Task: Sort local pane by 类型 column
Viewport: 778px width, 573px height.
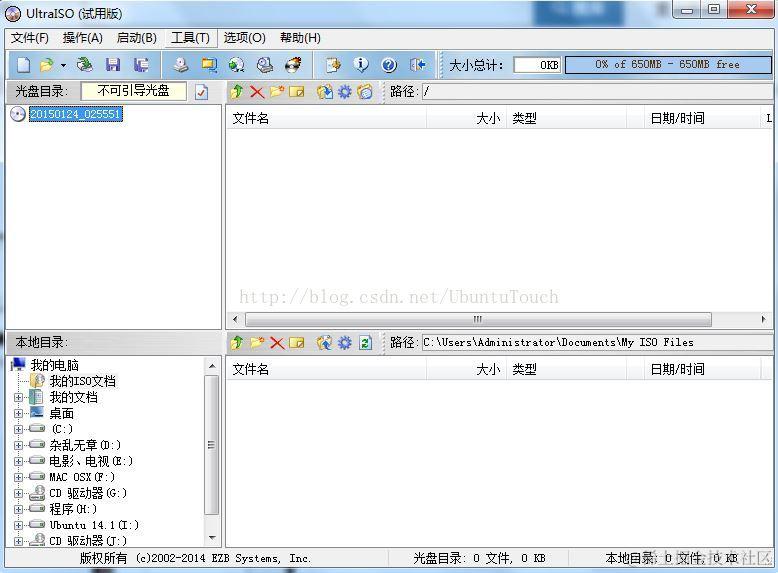Action: tap(566, 369)
